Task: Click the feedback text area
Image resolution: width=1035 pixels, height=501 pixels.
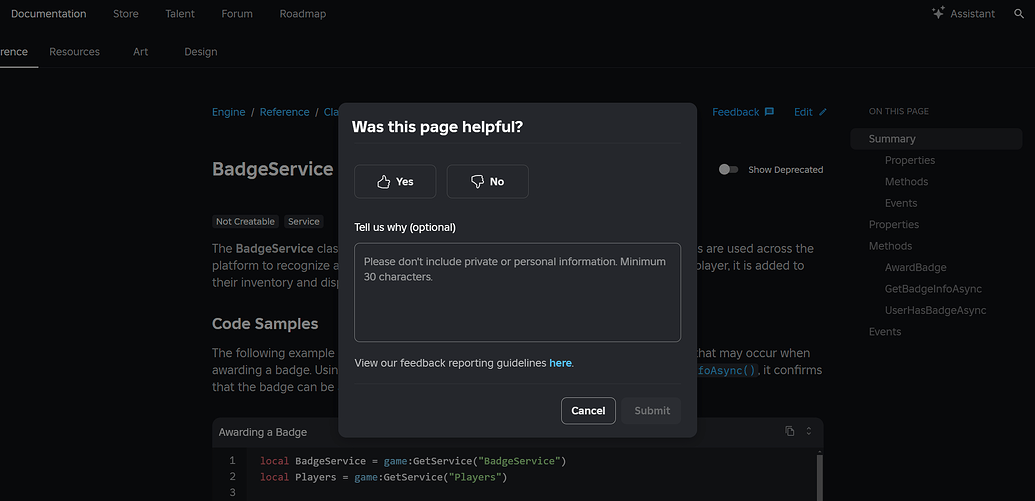Action: pyautogui.click(x=517, y=292)
